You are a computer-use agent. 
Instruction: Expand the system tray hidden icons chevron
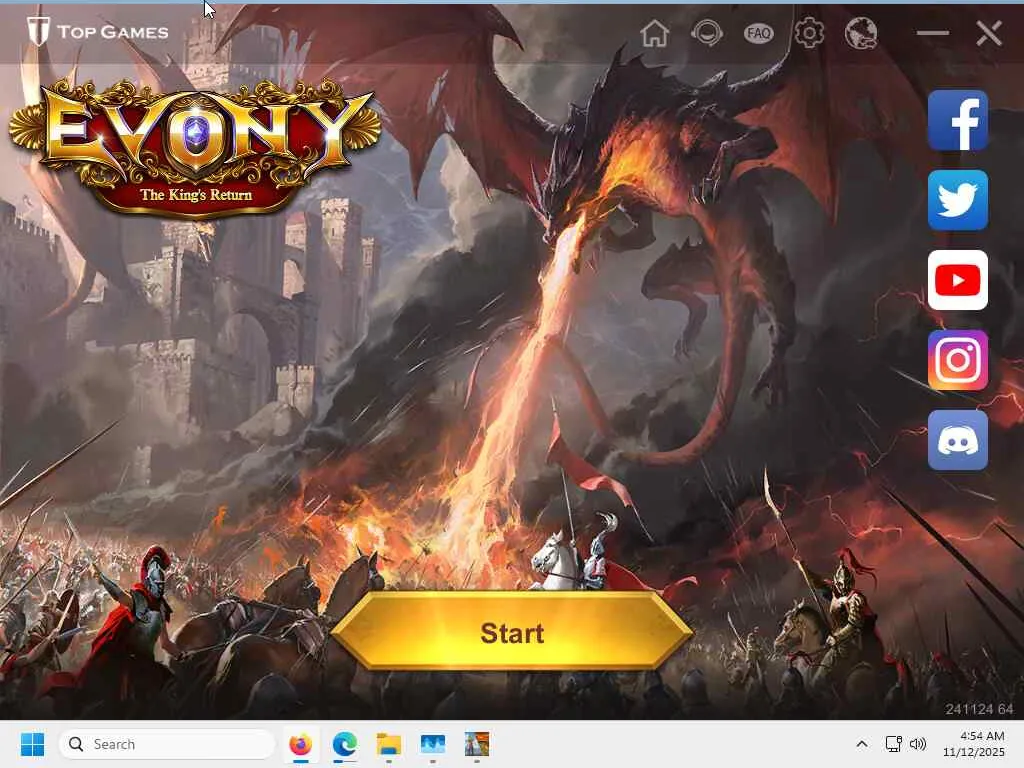(x=861, y=744)
